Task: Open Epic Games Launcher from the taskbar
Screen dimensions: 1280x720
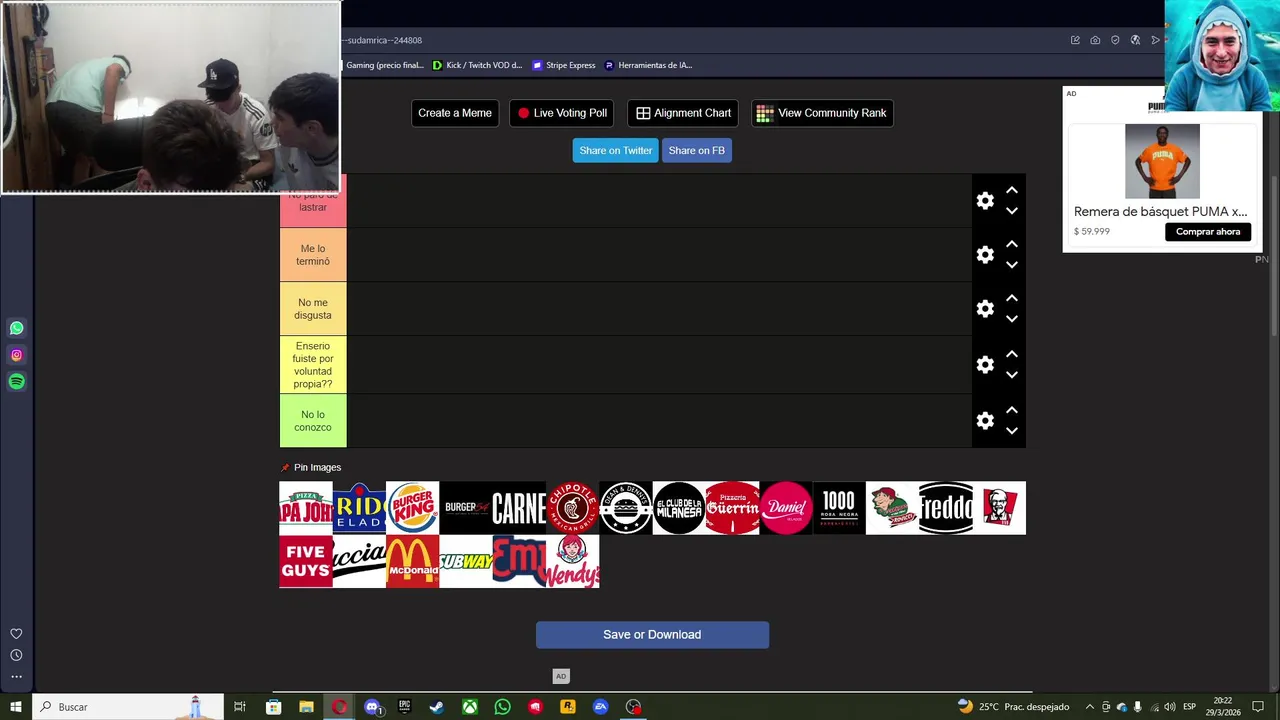Action: tap(405, 707)
